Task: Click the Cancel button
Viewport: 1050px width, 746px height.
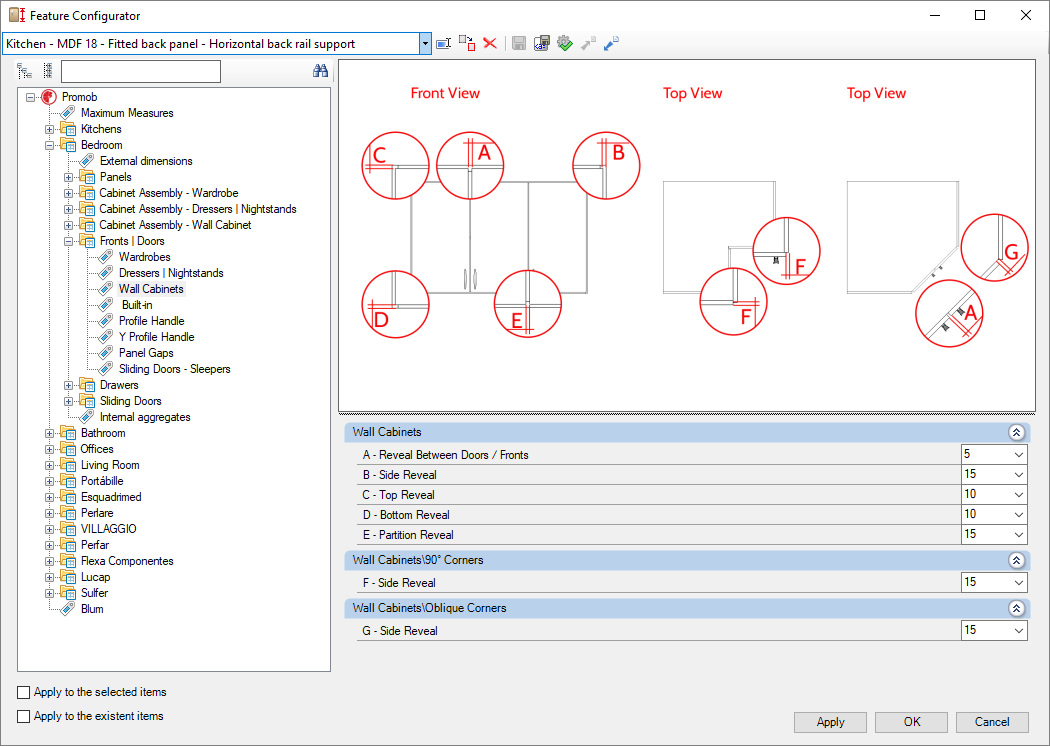Action: (x=992, y=722)
